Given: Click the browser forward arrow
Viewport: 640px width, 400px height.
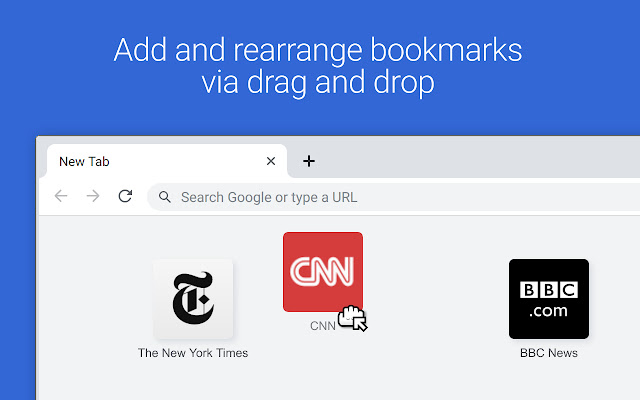Looking at the screenshot, I should point(93,197).
